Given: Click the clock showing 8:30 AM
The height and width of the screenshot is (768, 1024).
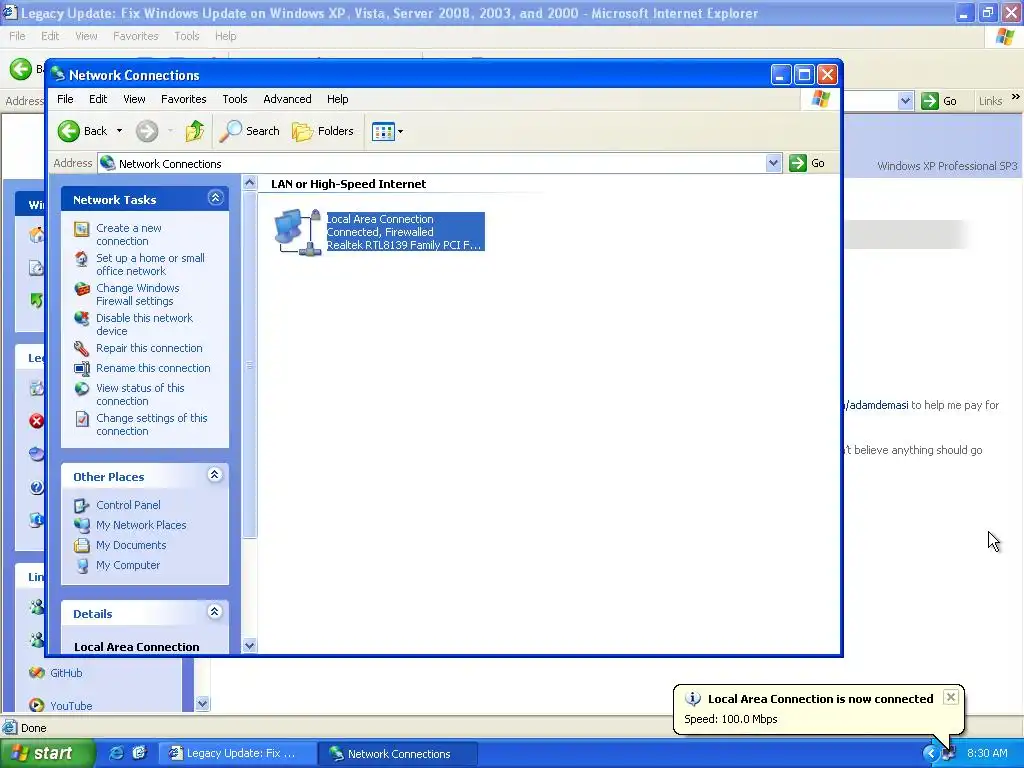Looking at the screenshot, I should tap(987, 754).
